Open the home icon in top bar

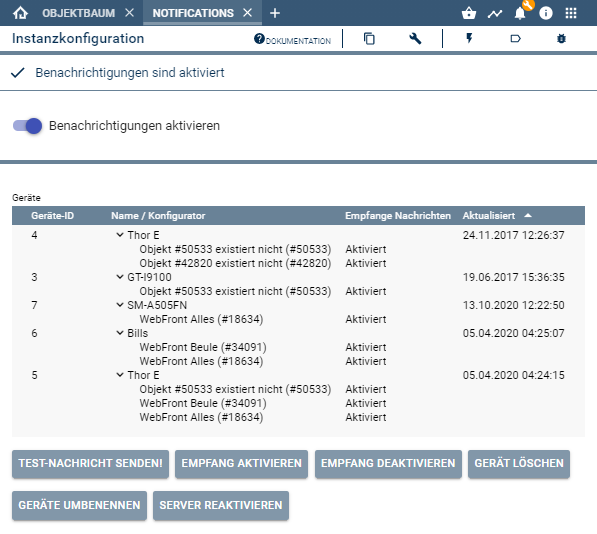20,13
